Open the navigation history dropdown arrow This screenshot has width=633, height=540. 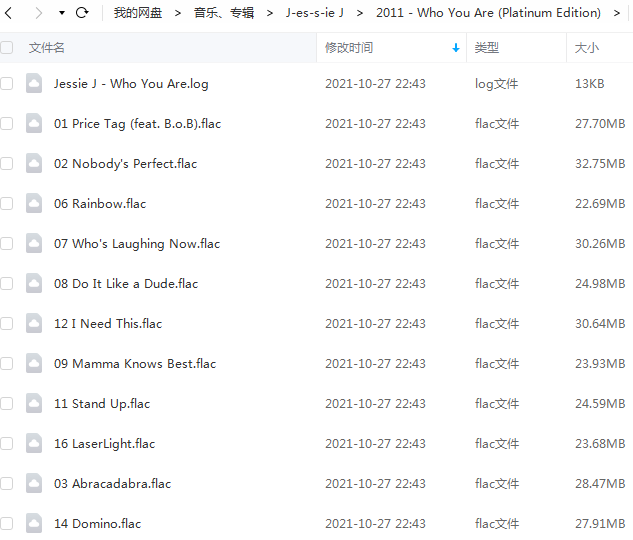[x=62, y=13]
